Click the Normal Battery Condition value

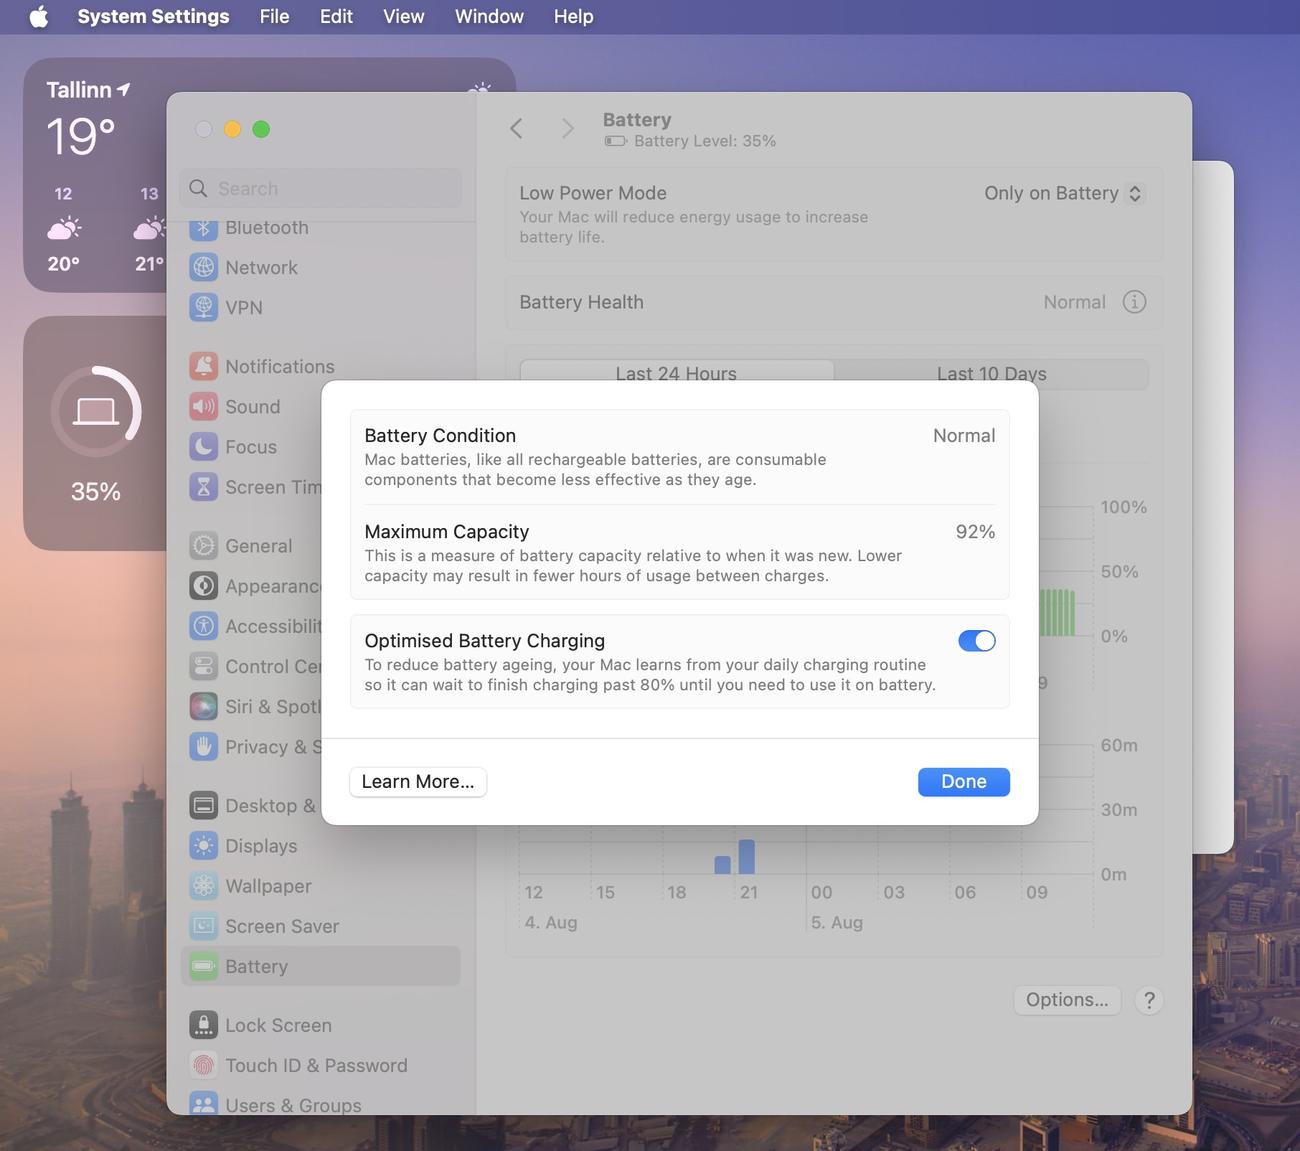tap(964, 436)
